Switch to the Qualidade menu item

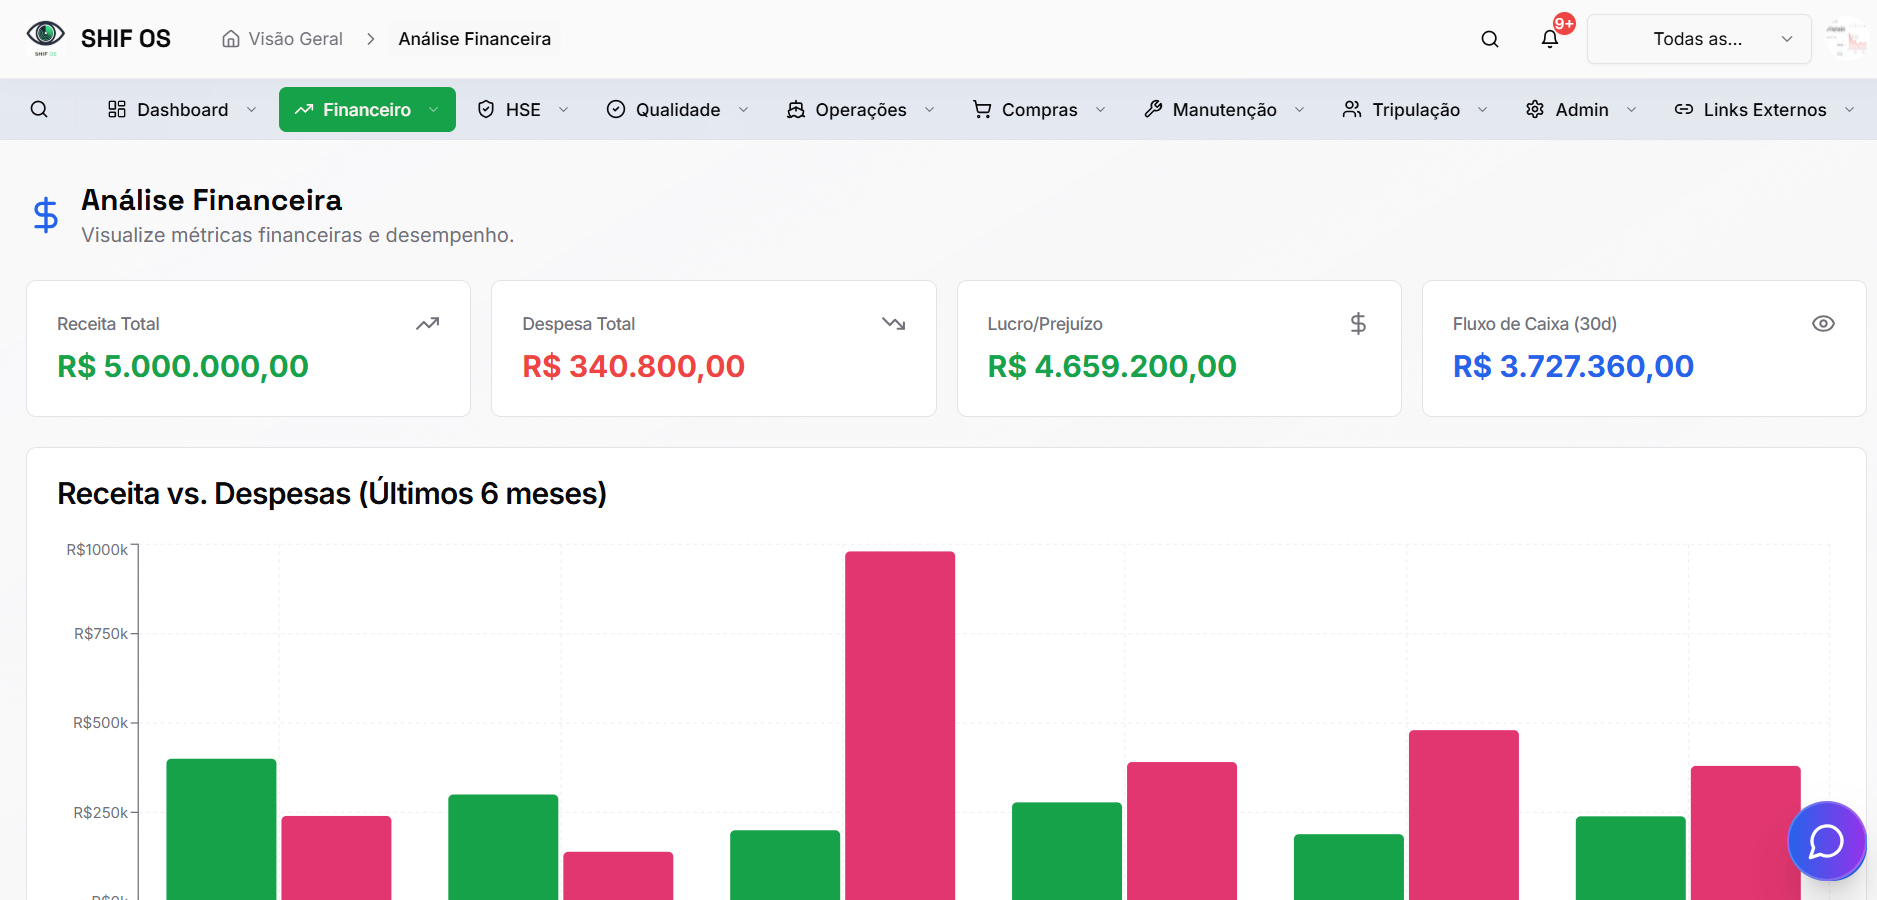click(679, 109)
